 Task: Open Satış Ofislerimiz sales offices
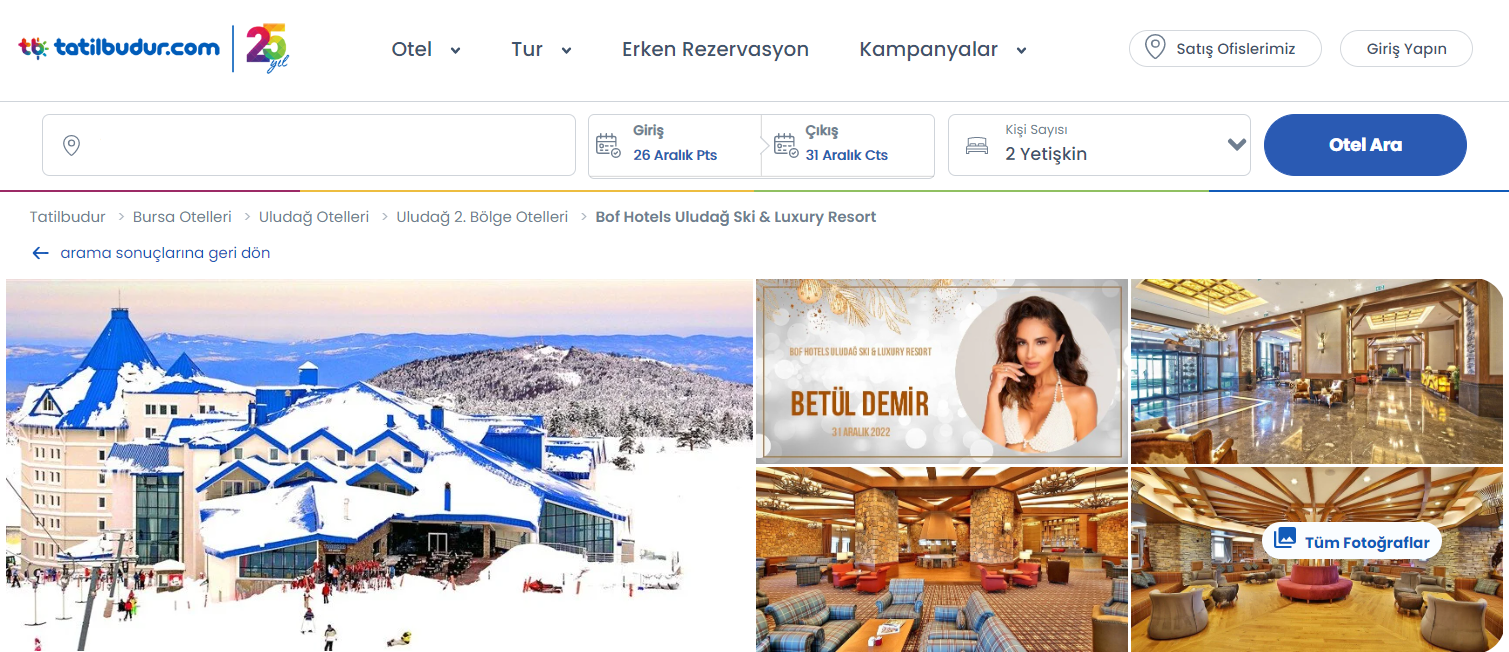pyautogui.click(x=1225, y=49)
